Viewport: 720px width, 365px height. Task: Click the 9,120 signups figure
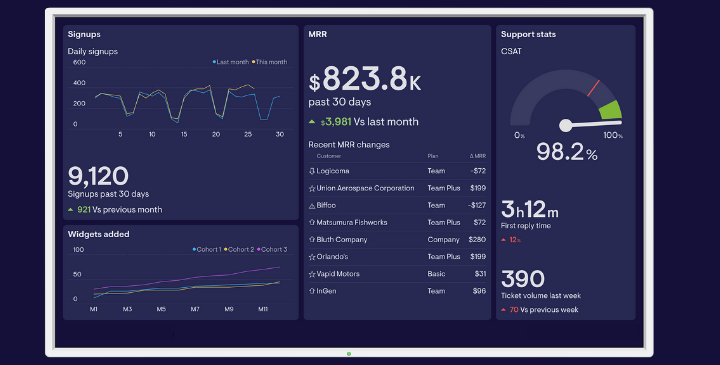pos(98,176)
